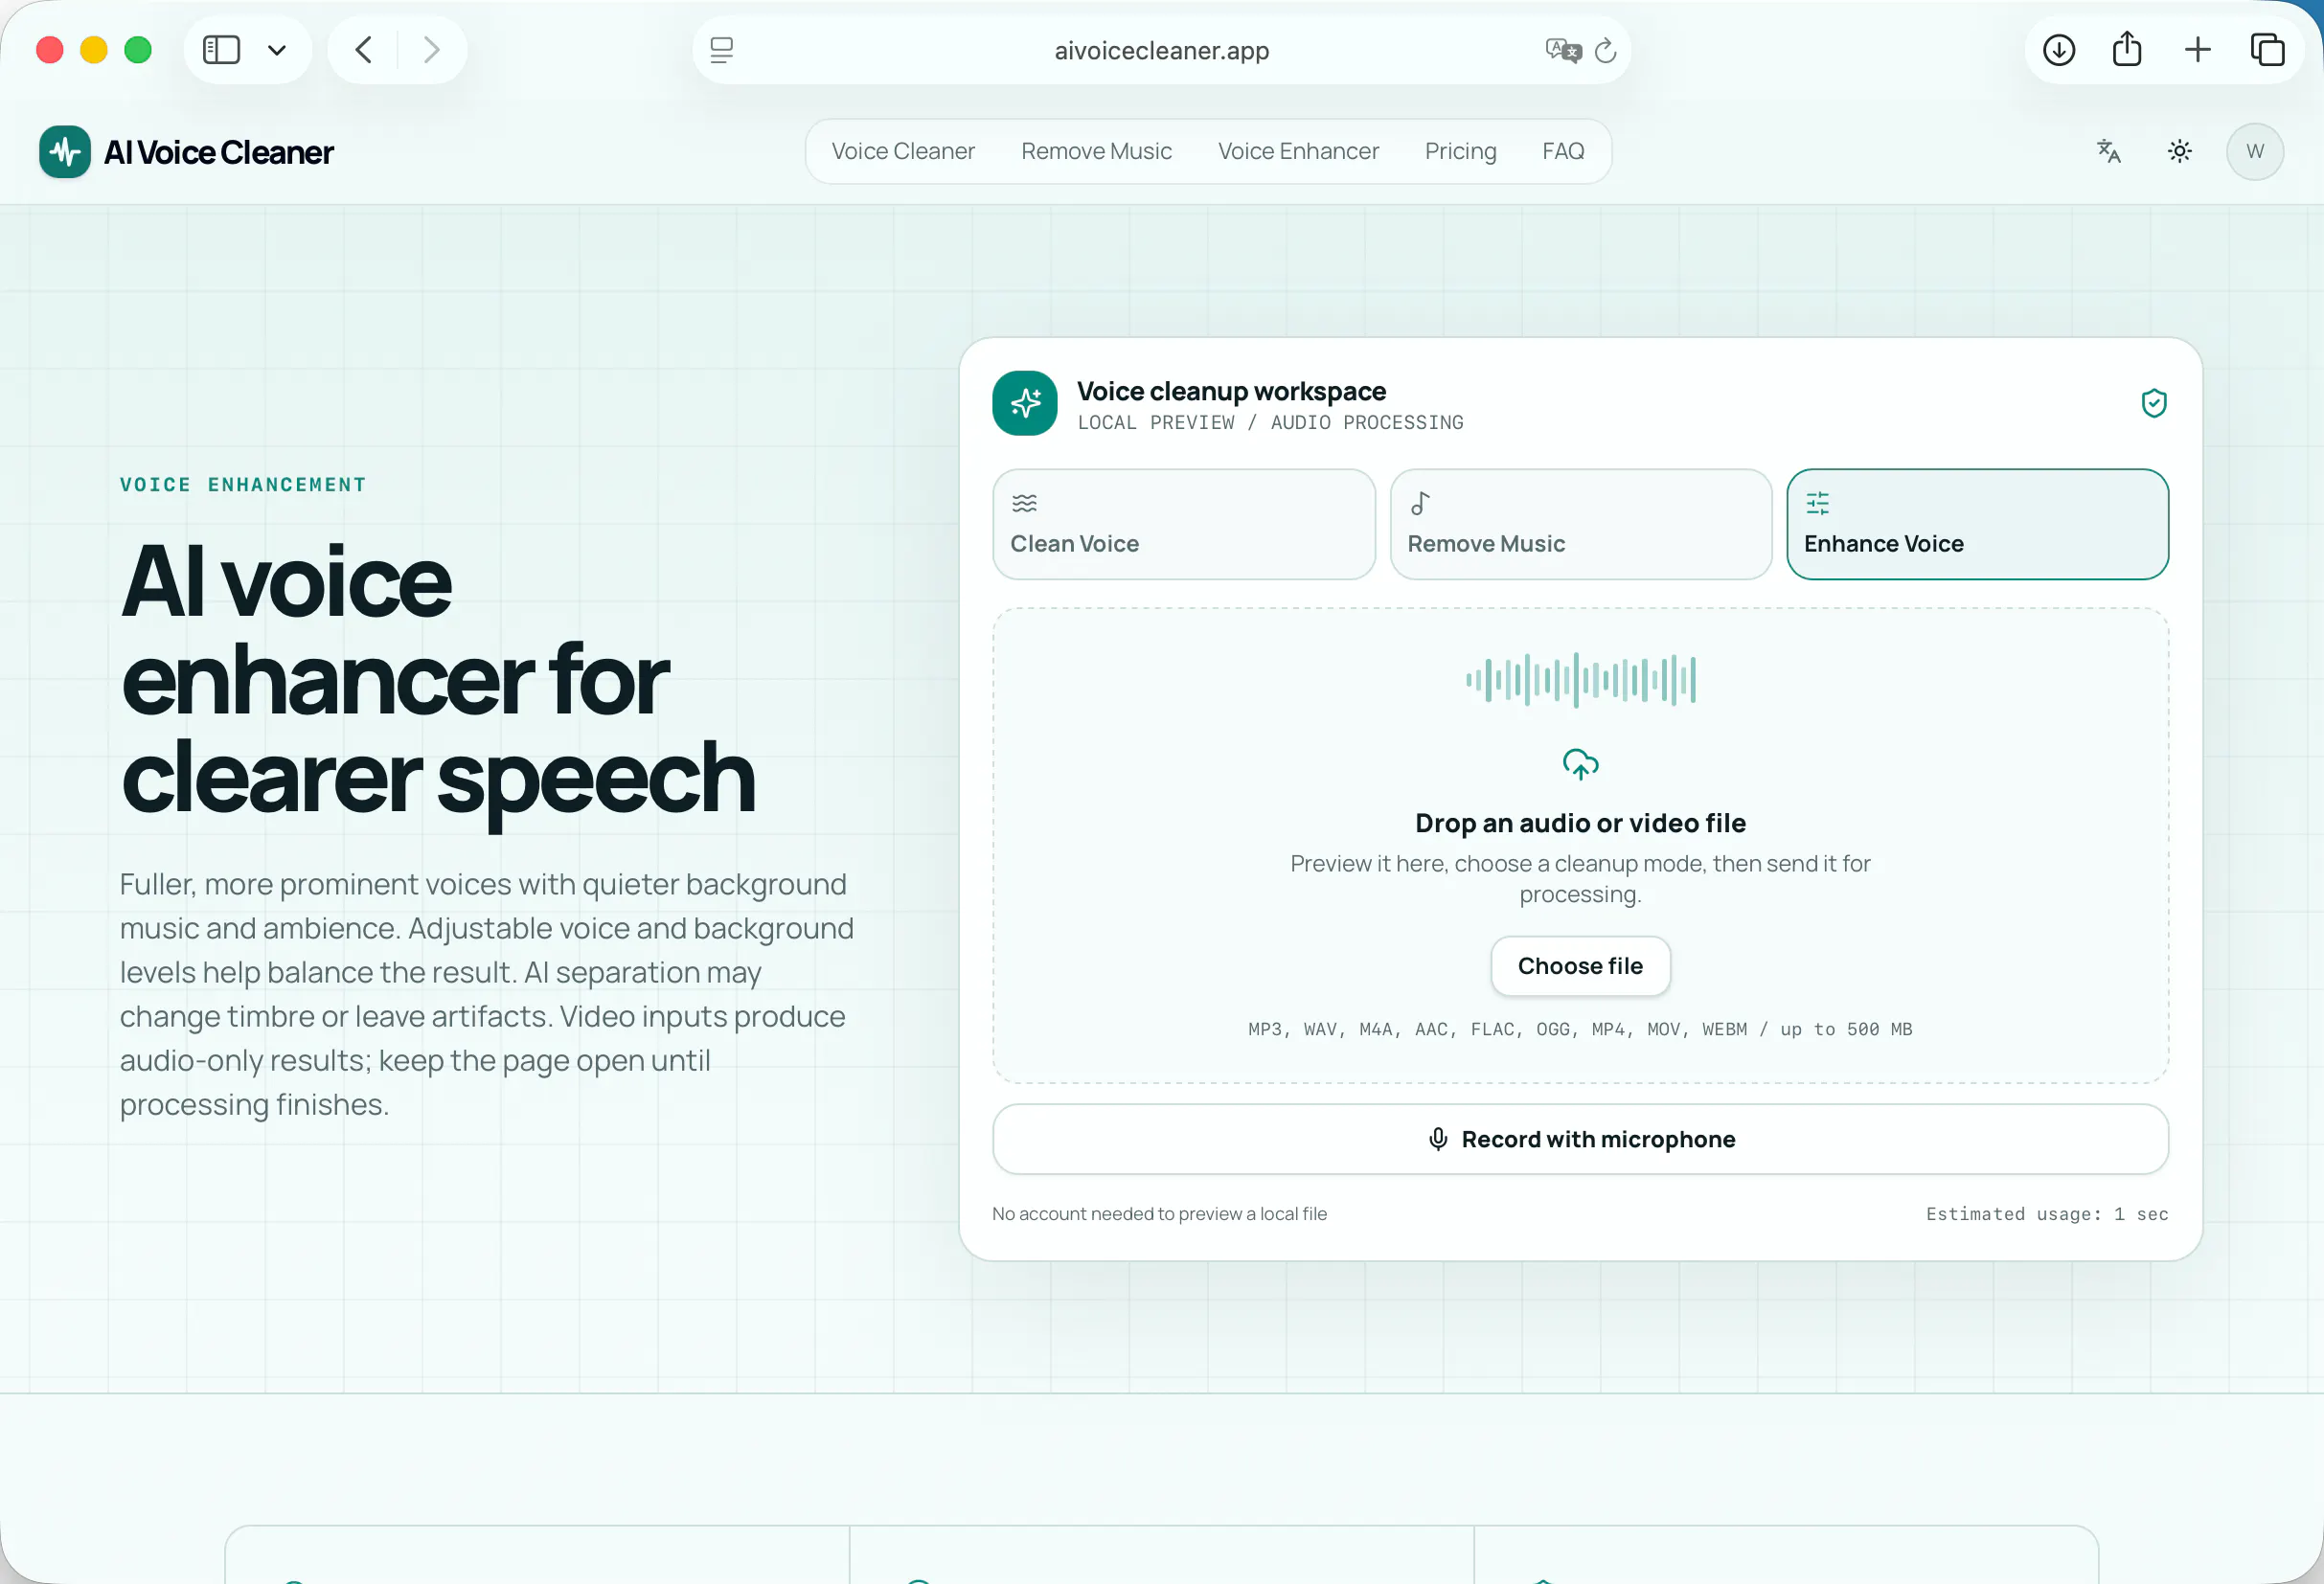Open the Safari reader page icon in address bar
The image size is (2324, 1584).
(x=721, y=50)
